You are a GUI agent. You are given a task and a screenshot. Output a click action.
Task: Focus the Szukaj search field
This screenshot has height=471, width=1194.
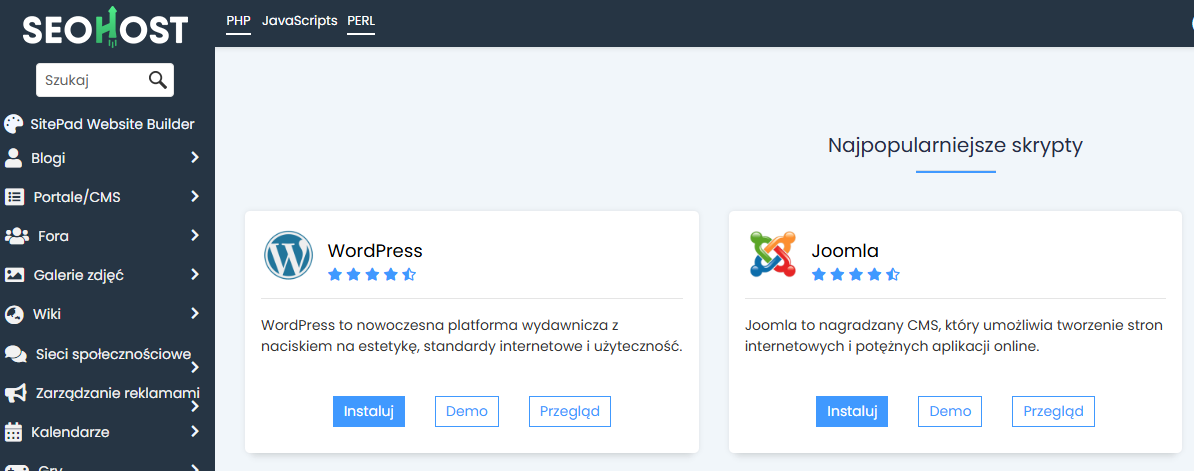[105, 80]
